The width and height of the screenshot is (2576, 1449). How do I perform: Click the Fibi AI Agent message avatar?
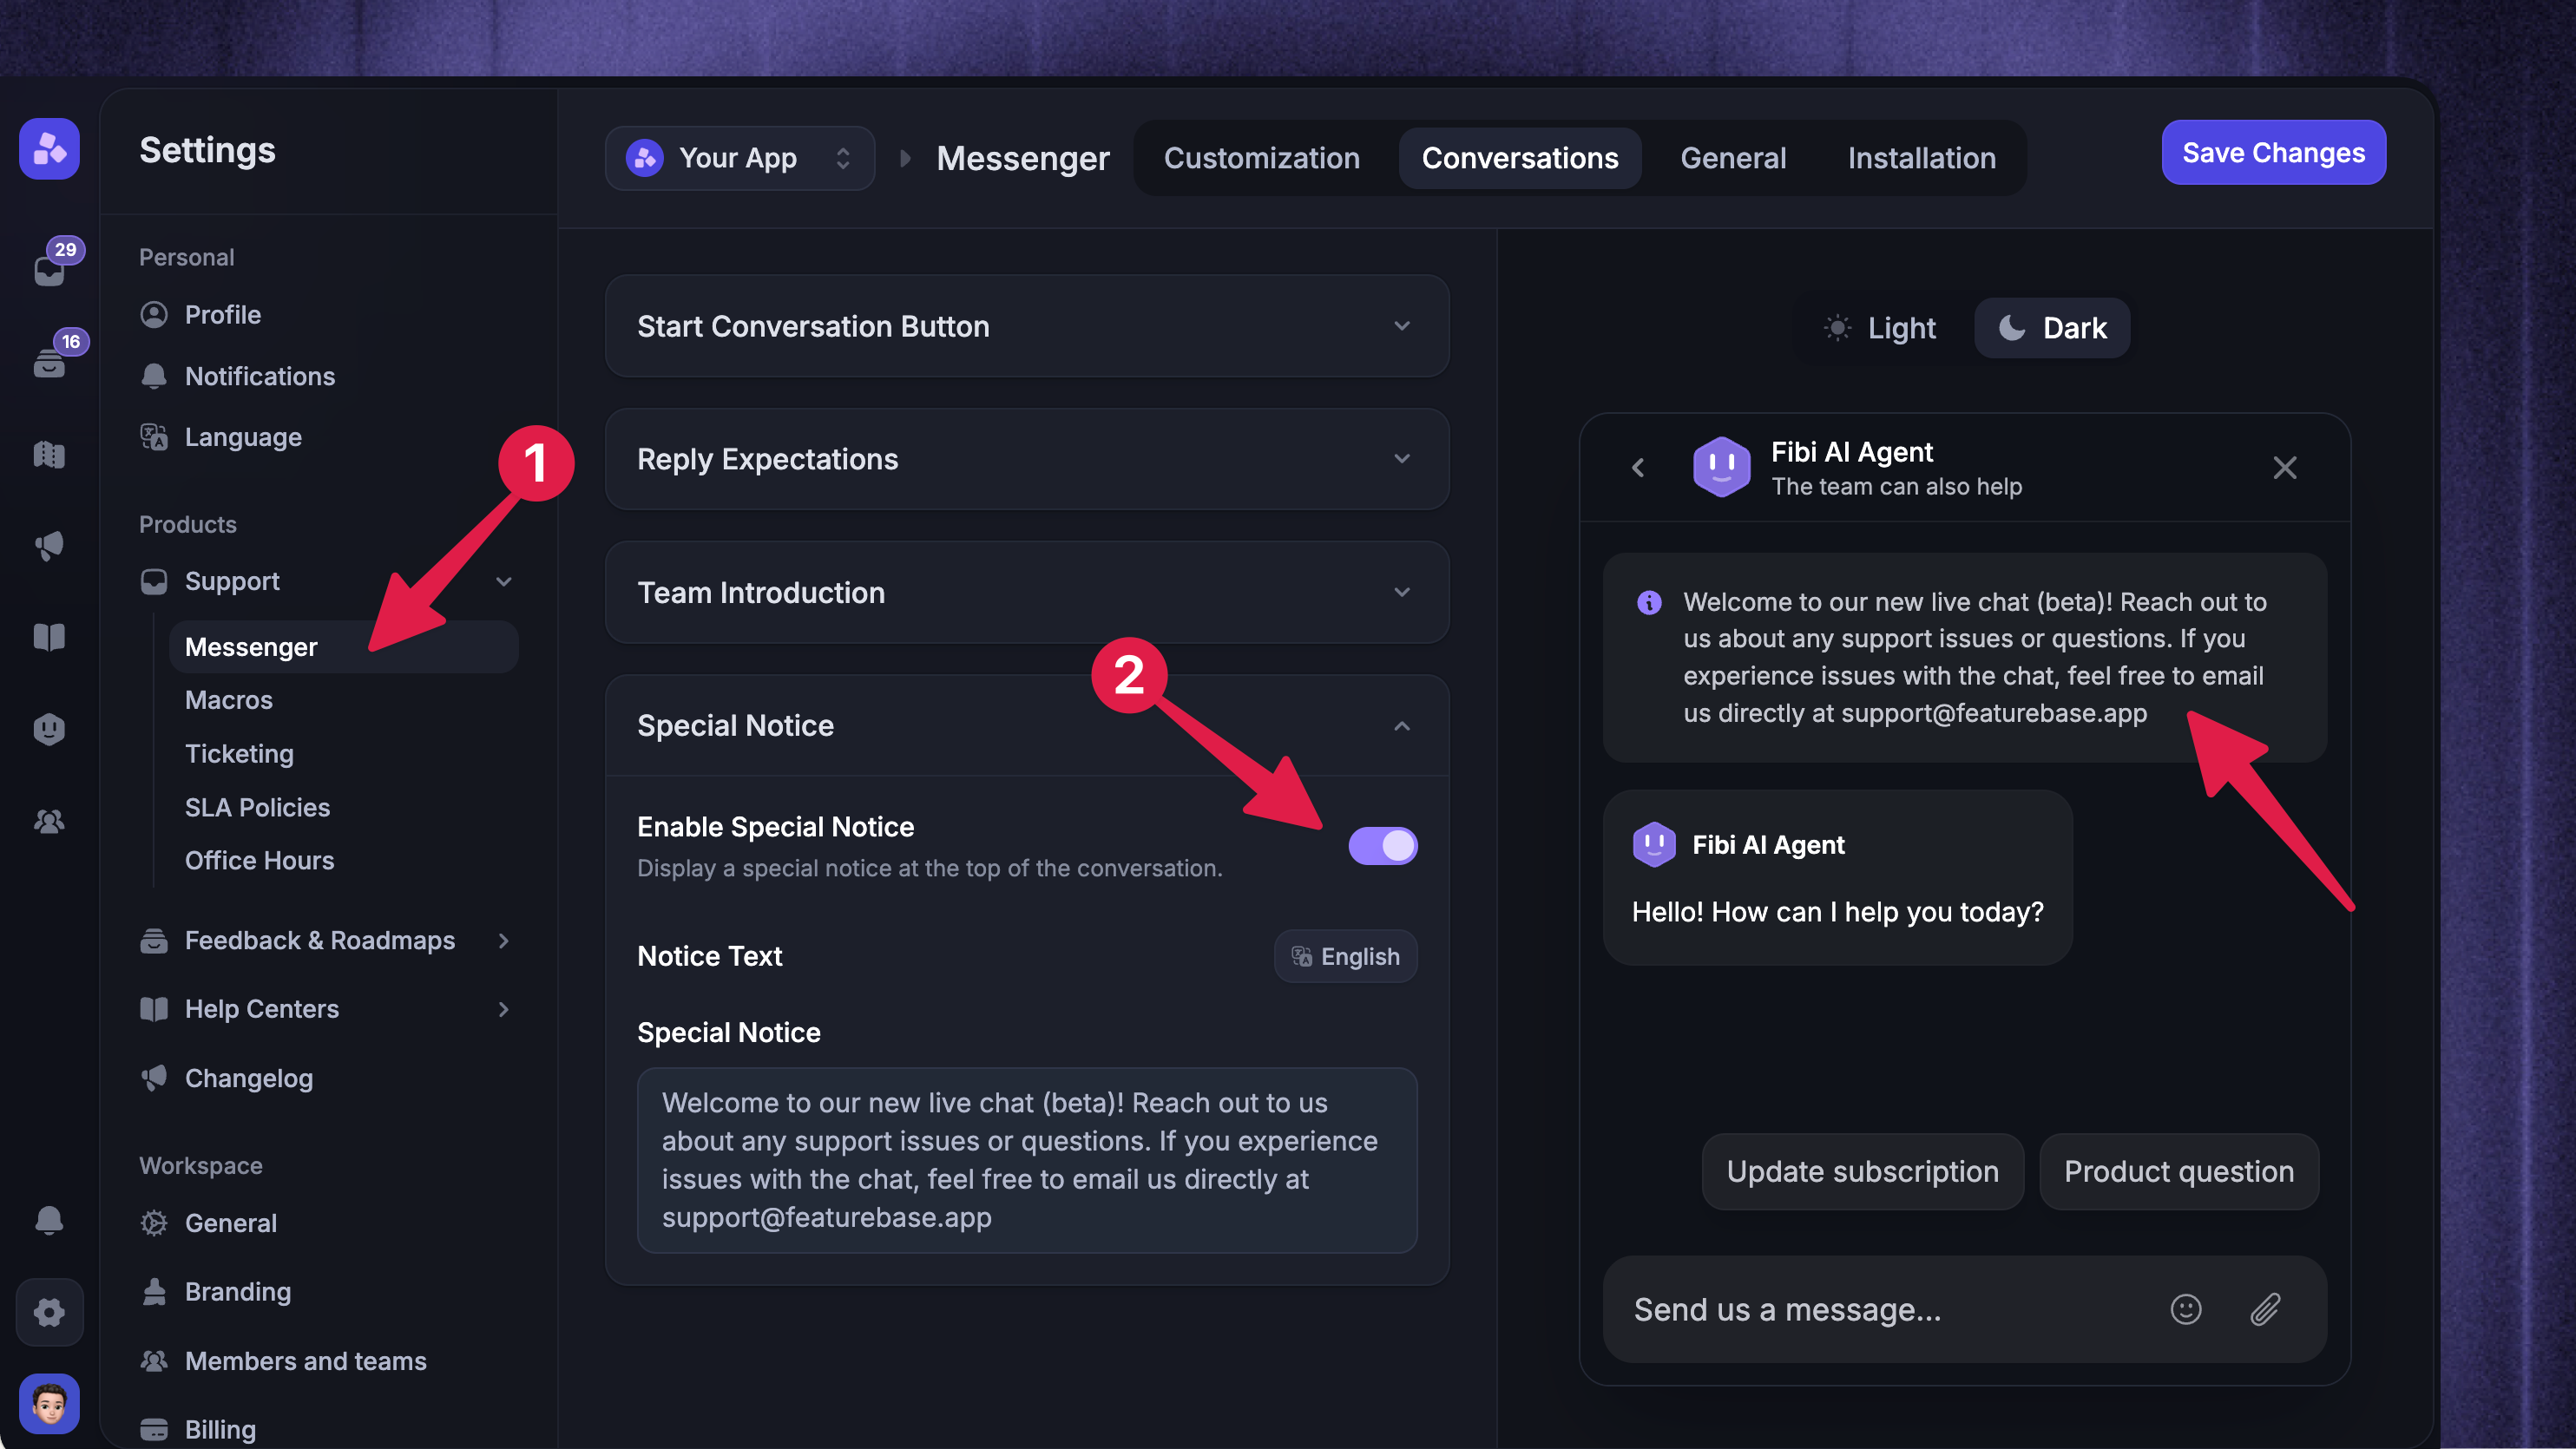pyautogui.click(x=1654, y=845)
